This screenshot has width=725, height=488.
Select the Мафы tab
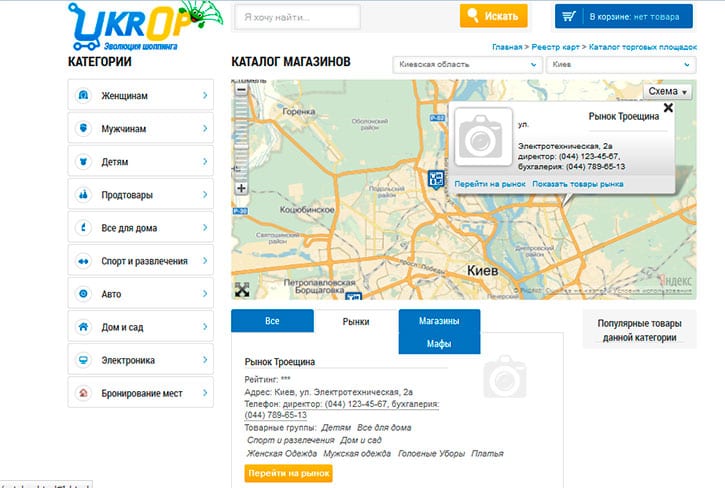(x=439, y=344)
